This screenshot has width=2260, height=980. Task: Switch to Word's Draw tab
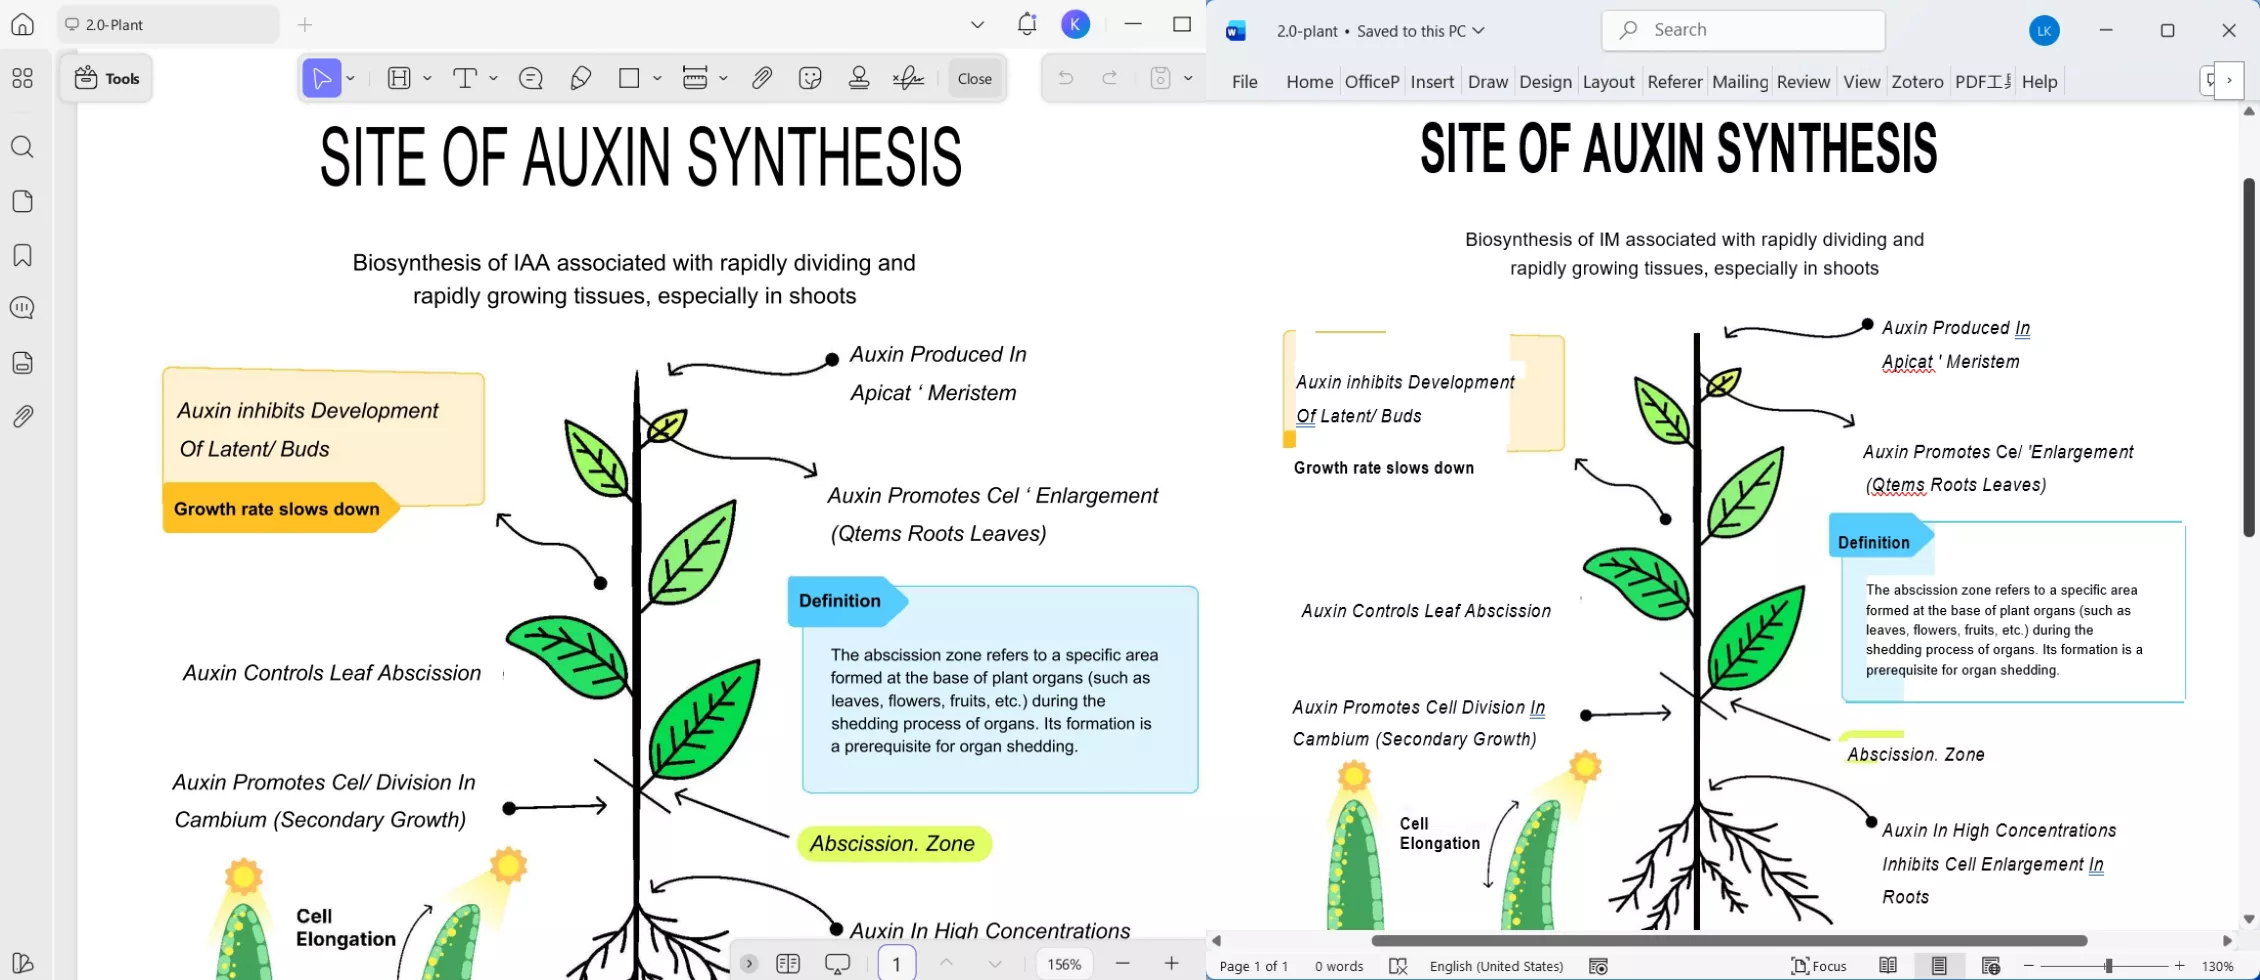tap(1488, 81)
